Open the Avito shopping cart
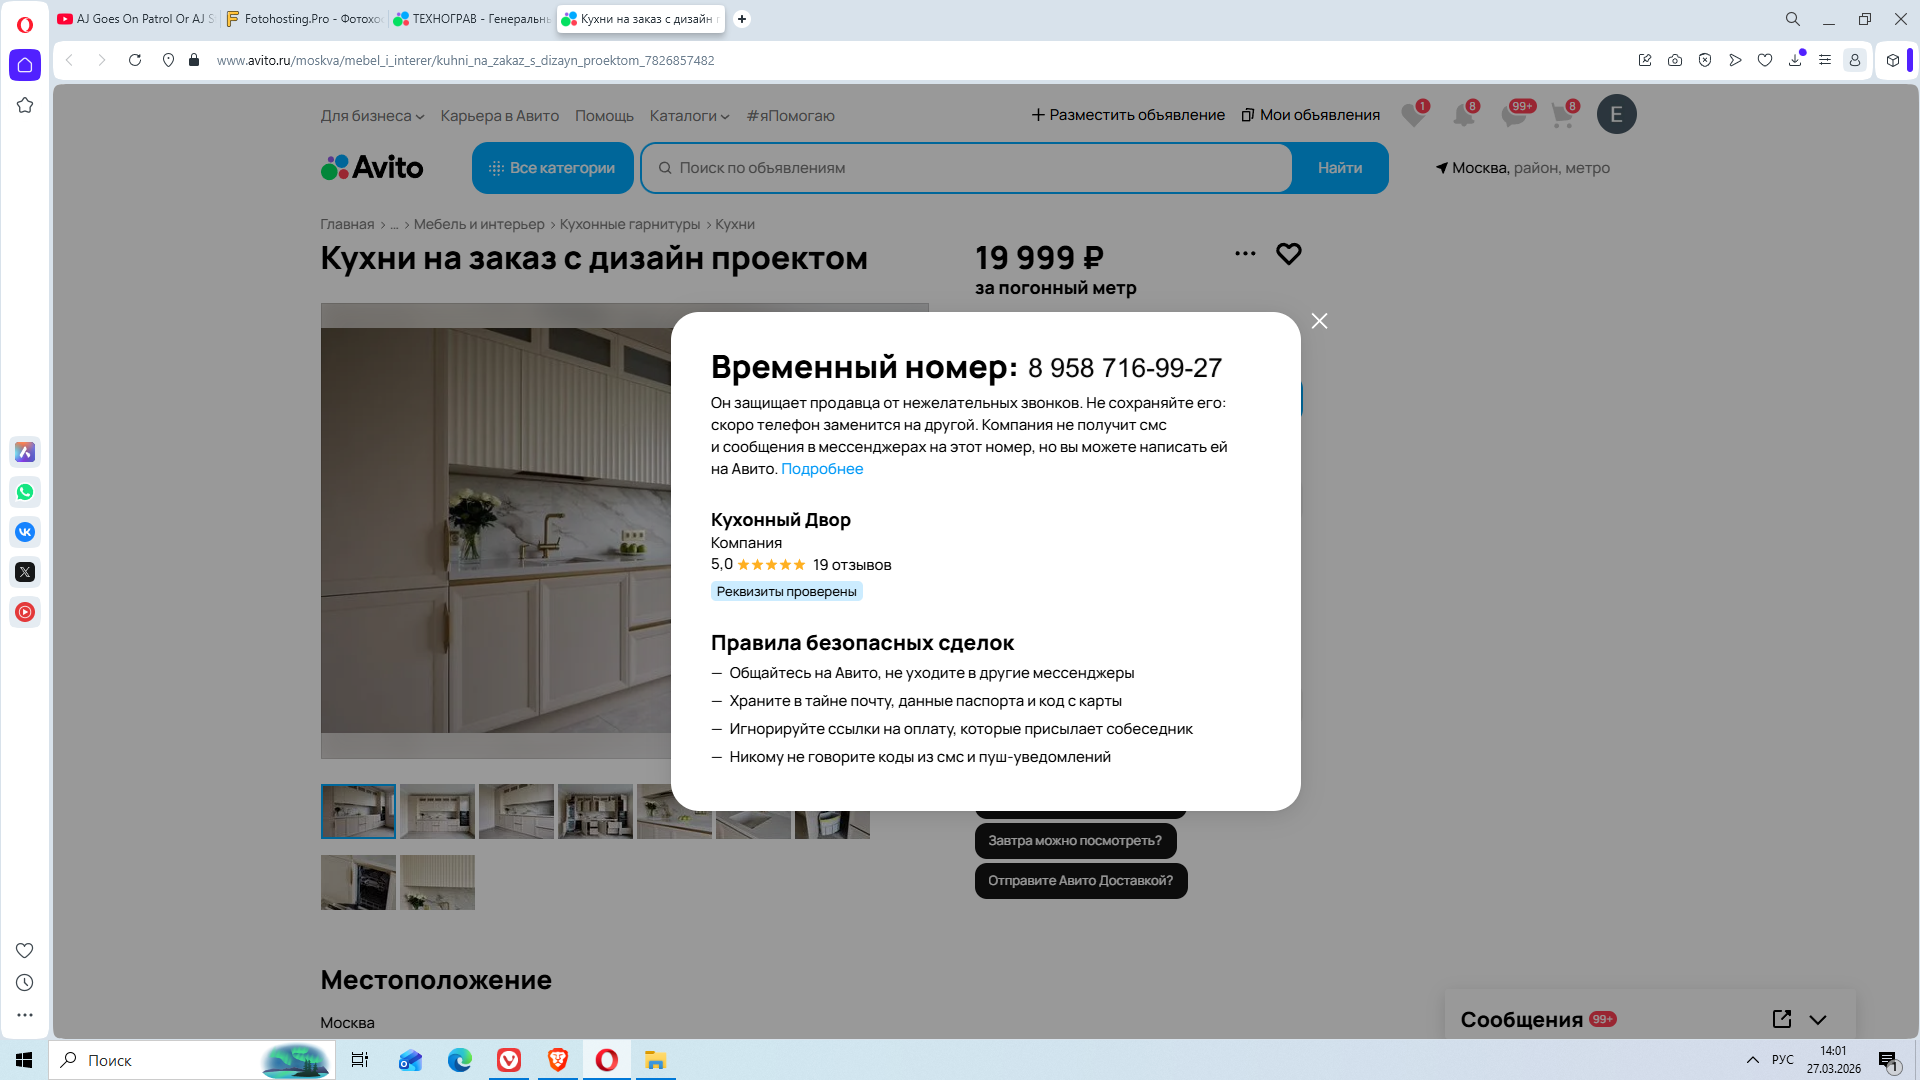This screenshot has width=1920, height=1080. 1562,115
